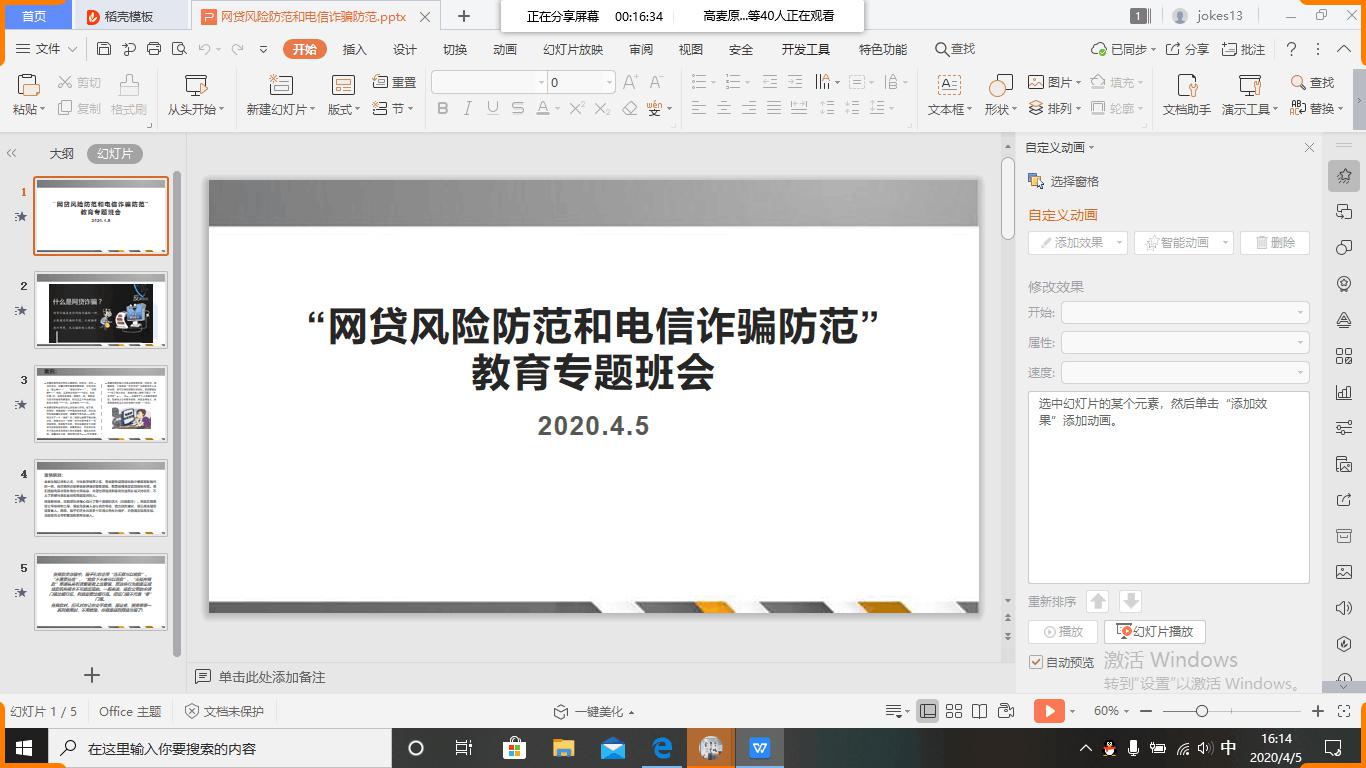The height and width of the screenshot is (768, 1366).
Task: Select the text box (文本框) tool
Action: point(947,86)
